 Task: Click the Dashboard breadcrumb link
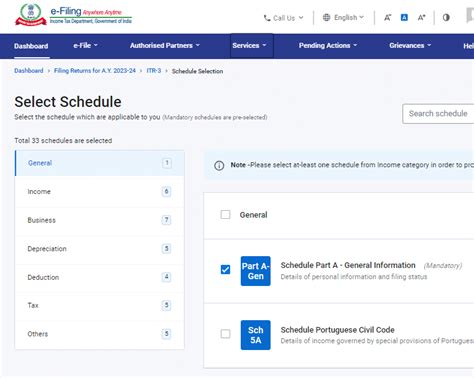29,71
